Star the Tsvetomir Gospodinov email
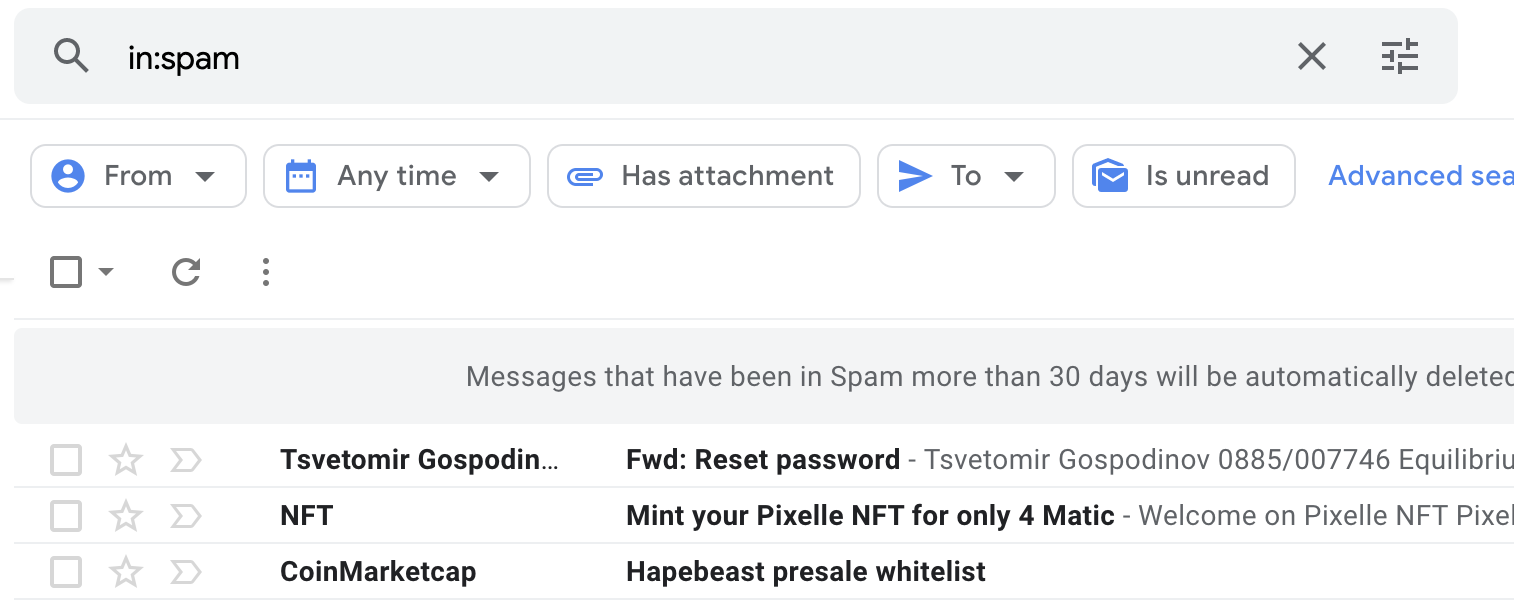The image size is (1514, 604). pyautogui.click(x=125, y=460)
